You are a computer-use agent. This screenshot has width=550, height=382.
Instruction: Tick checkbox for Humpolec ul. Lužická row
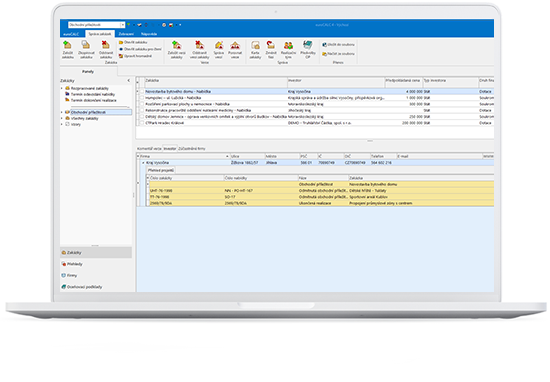pos(142,98)
